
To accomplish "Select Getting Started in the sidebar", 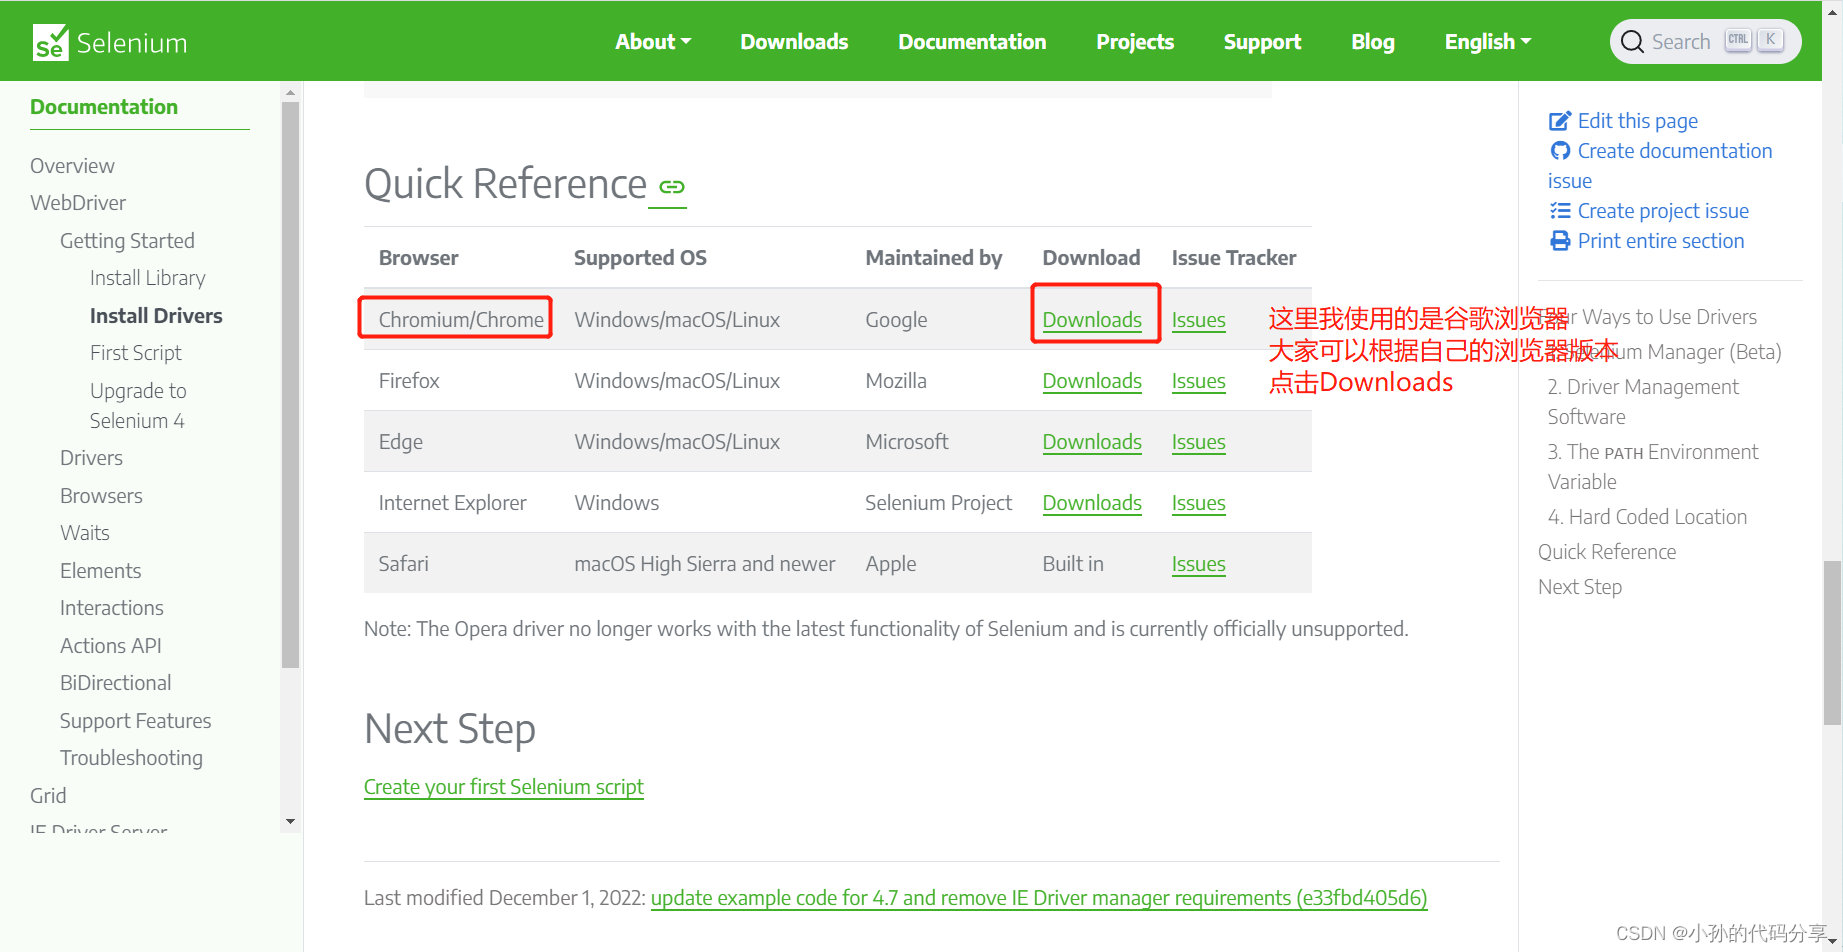I will (127, 241).
